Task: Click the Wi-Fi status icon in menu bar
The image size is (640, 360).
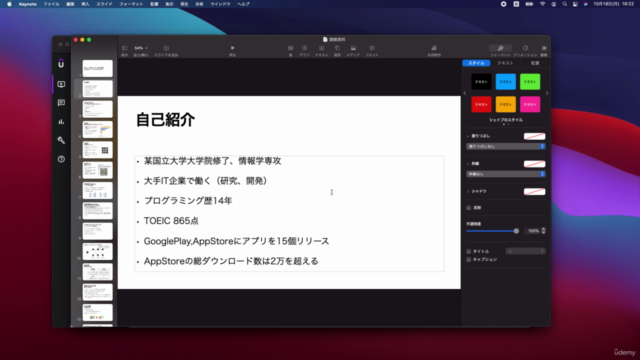Action: coord(542,4)
